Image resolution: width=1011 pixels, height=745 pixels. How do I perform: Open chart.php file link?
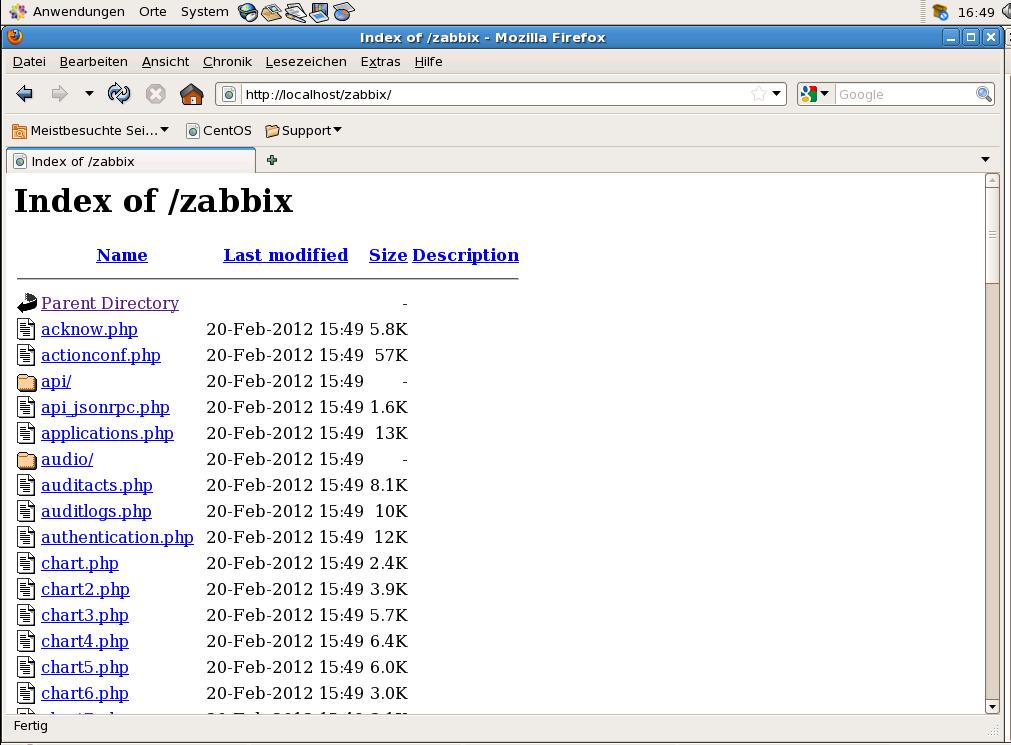[80, 563]
